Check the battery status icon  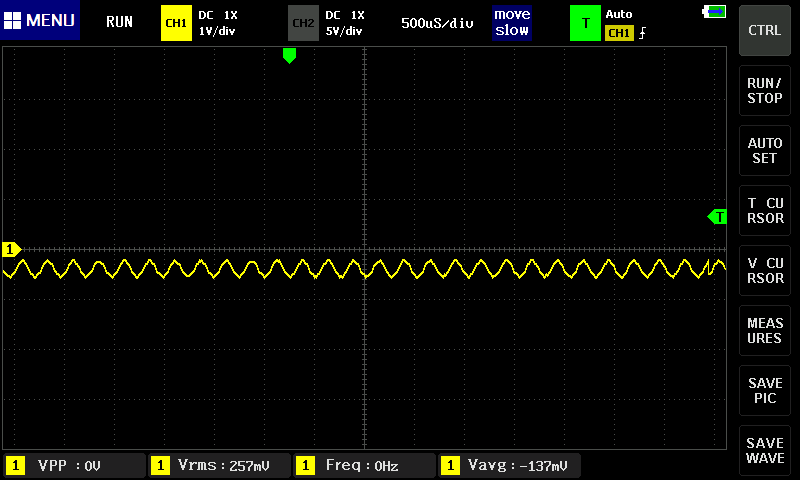click(714, 12)
